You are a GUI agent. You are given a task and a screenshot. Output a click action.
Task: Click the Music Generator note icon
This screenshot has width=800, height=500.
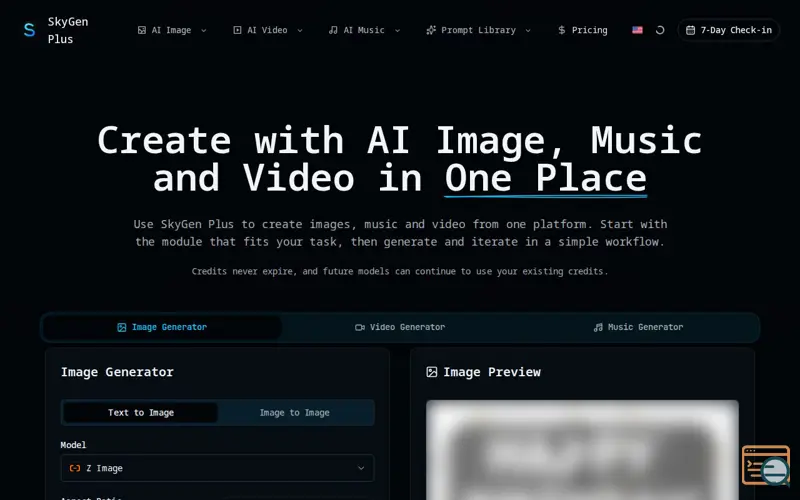pyautogui.click(x=598, y=328)
